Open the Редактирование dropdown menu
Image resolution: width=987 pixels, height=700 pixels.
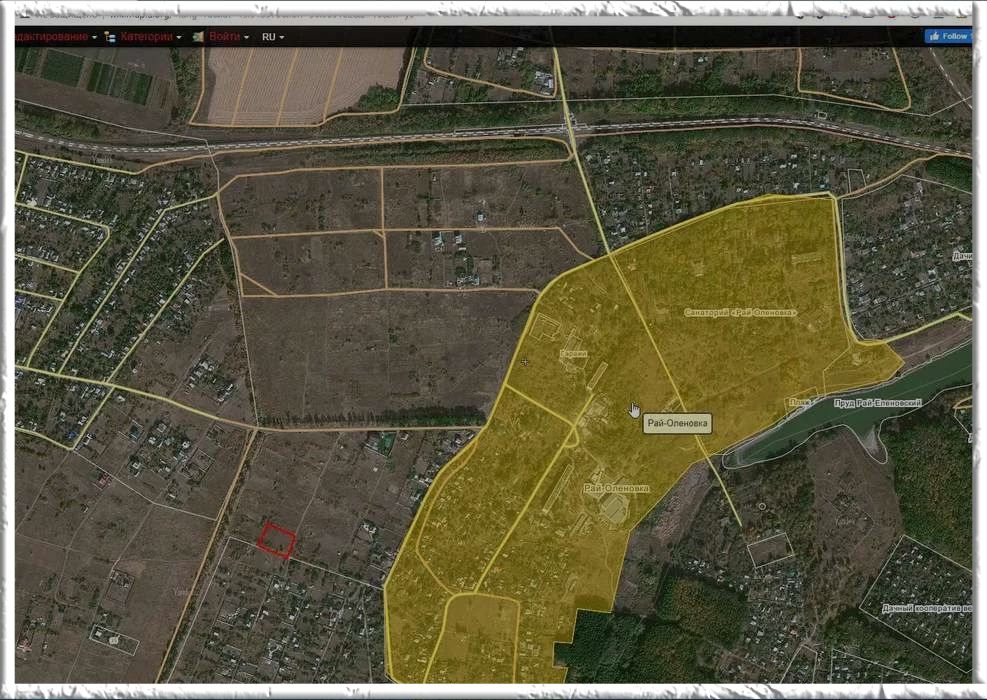(x=53, y=37)
